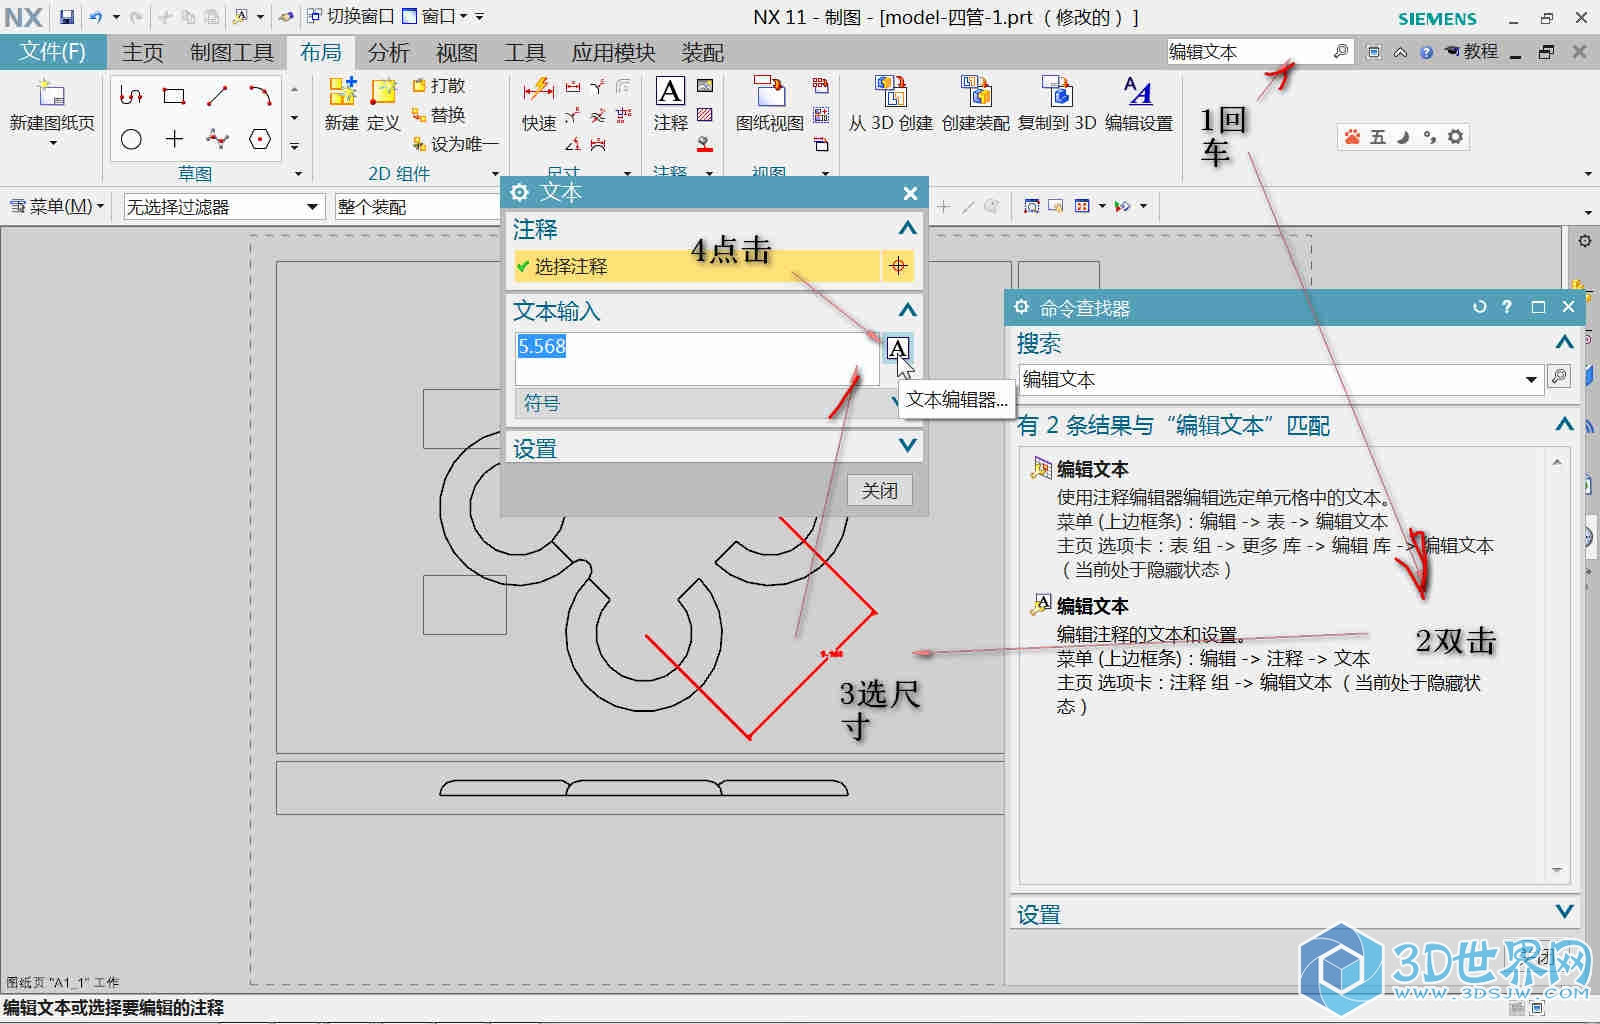The width and height of the screenshot is (1600, 1024).
Task: Expand the 设置 section in command finder
Action: pyautogui.click(x=1565, y=912)
